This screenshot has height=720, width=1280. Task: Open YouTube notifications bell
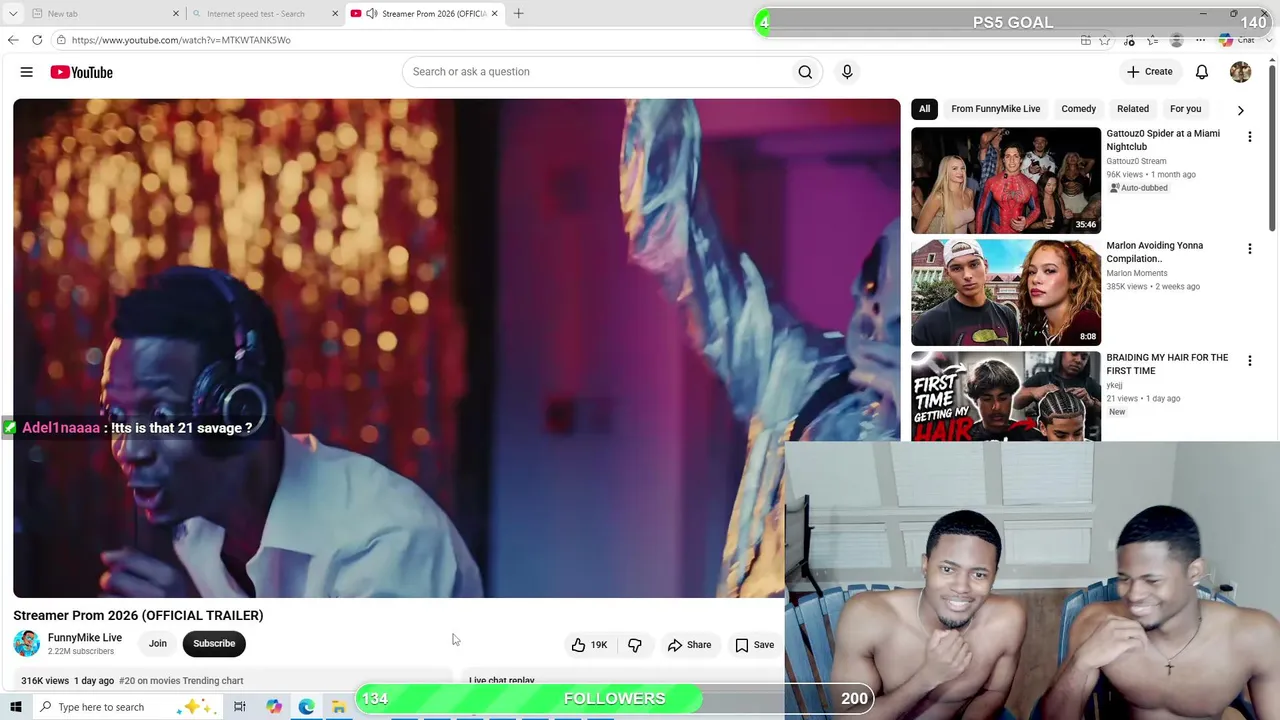(x=1202, y=72)
